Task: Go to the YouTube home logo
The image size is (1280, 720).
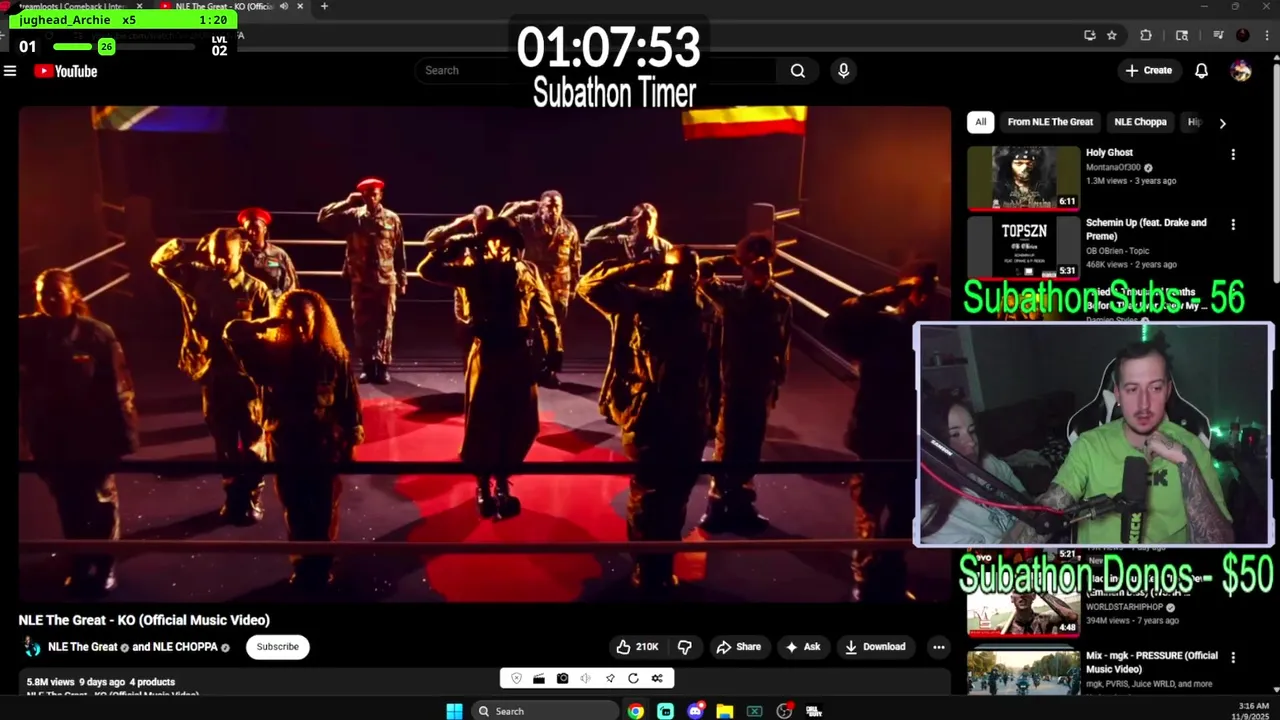Action: pyautogui.click(x=66, y=71)
